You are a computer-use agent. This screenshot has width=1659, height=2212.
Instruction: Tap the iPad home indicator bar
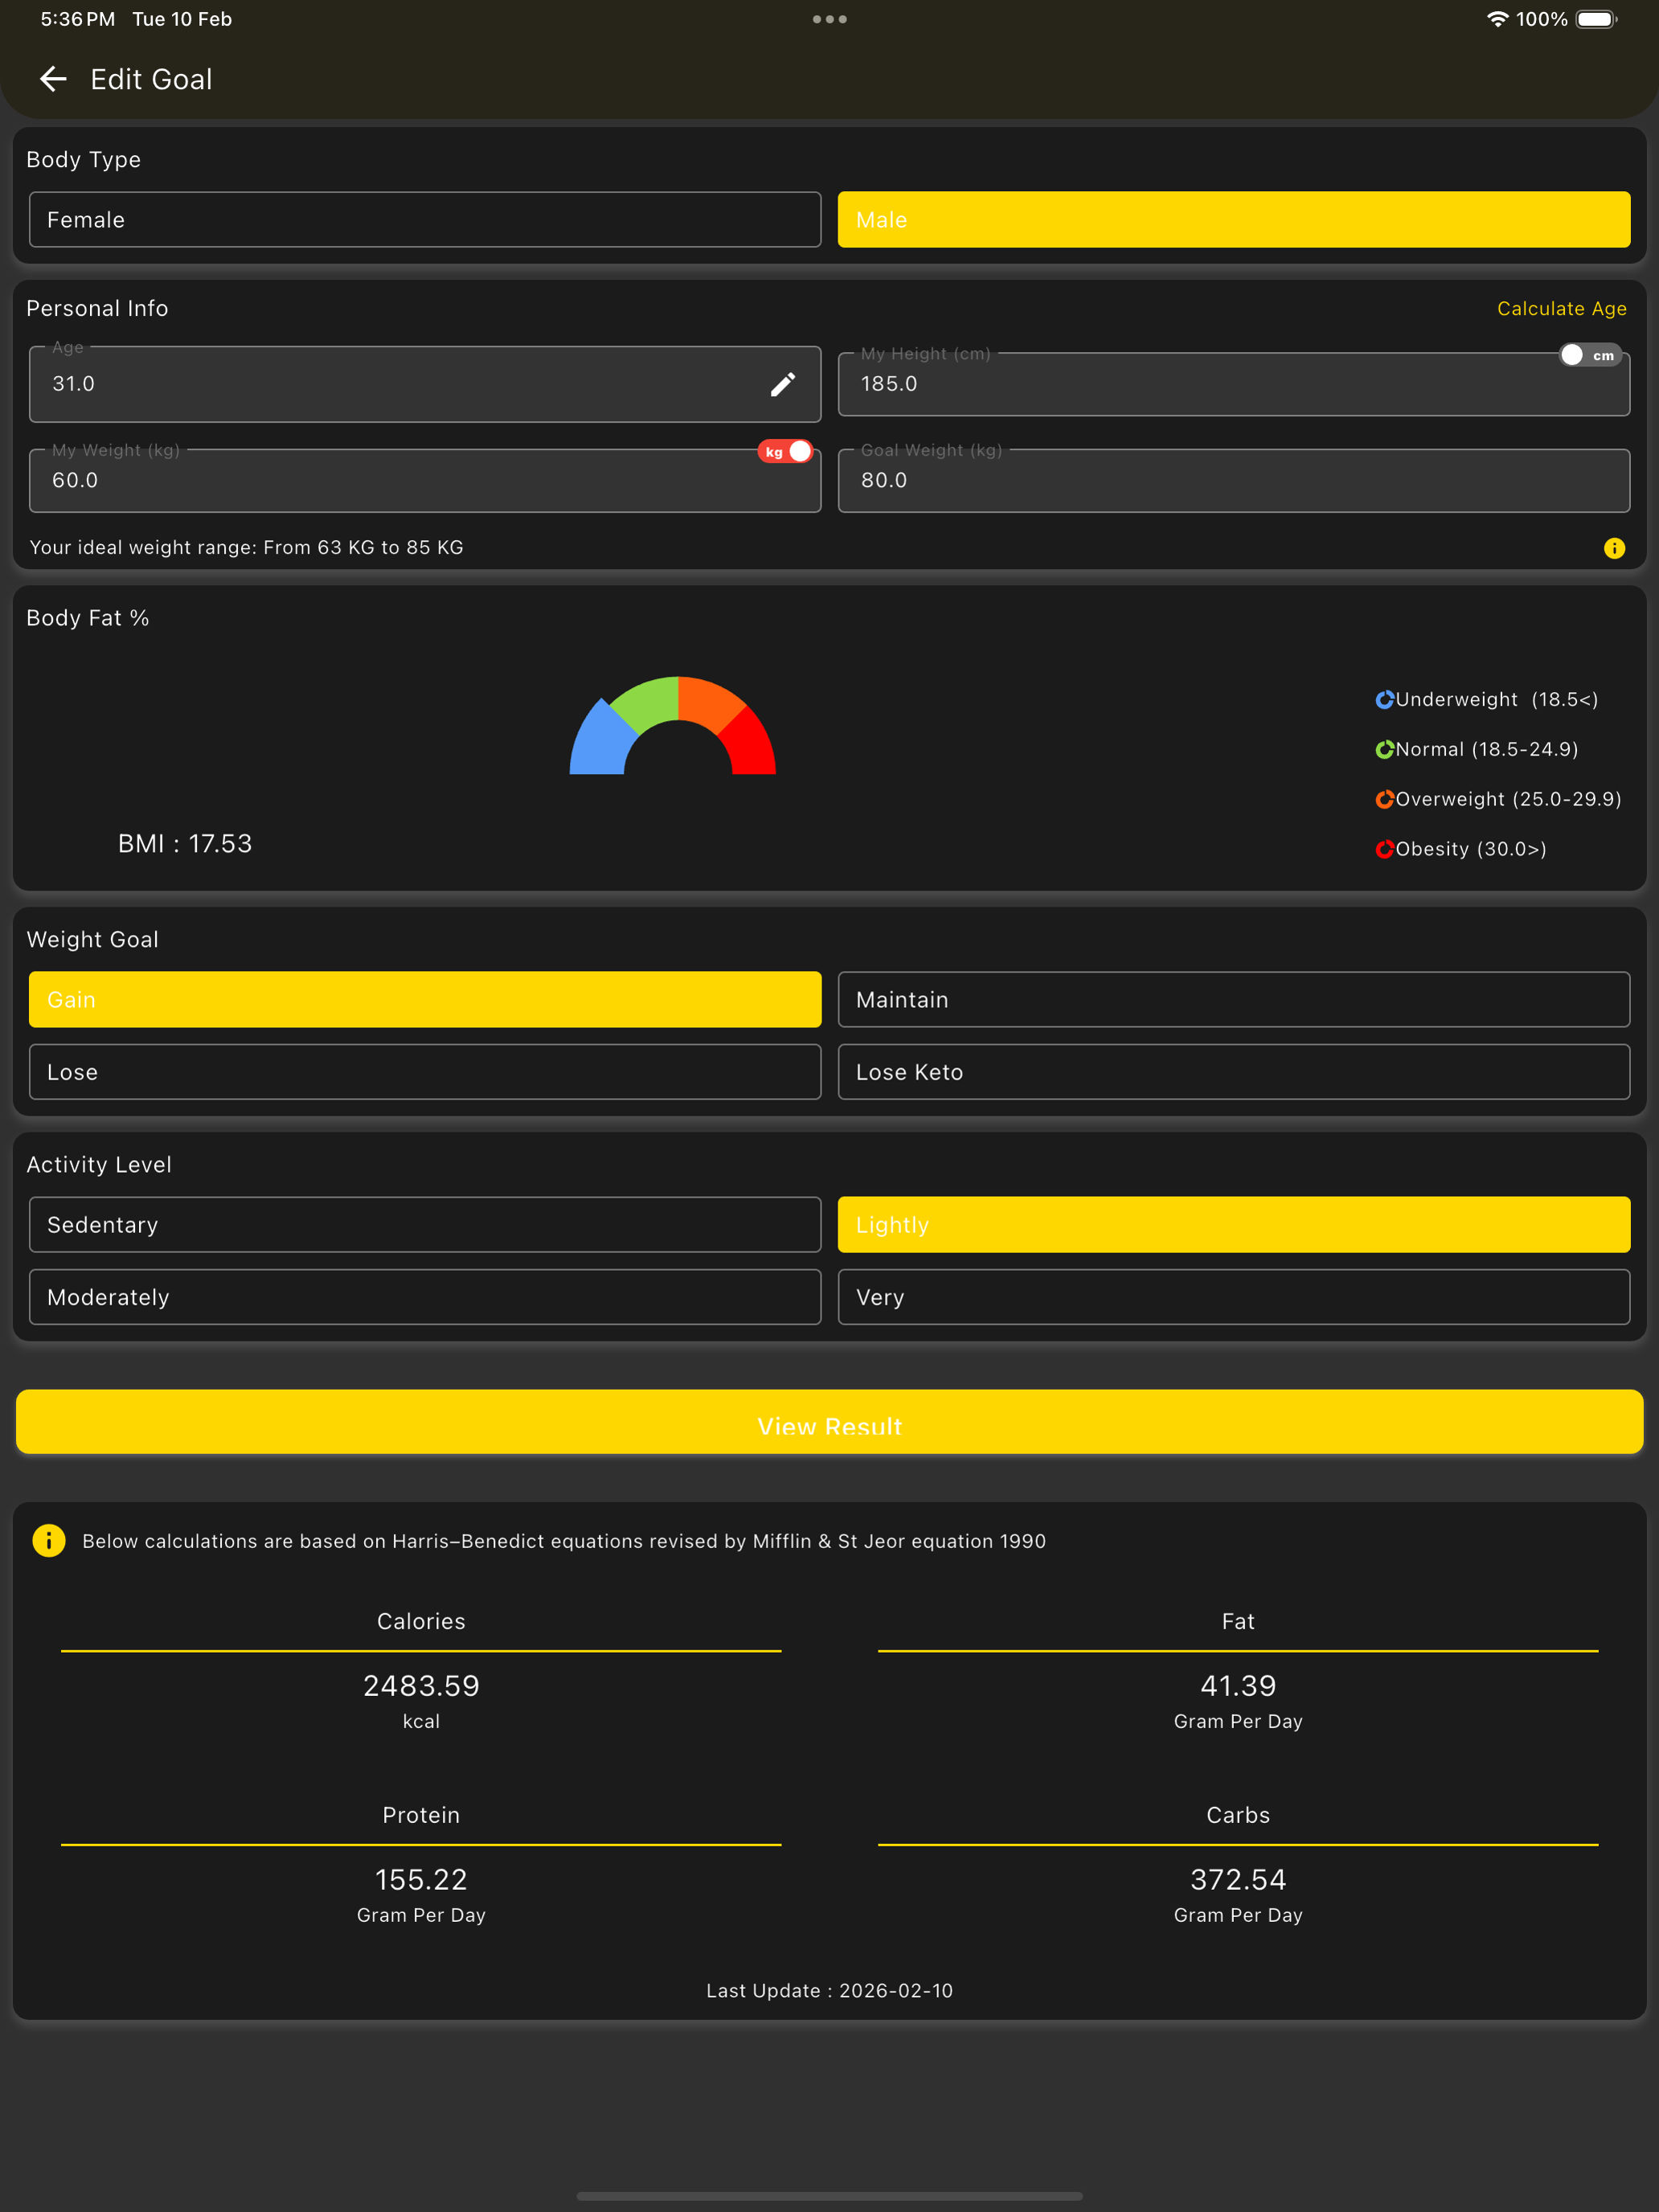click(x=829, y=2197)
